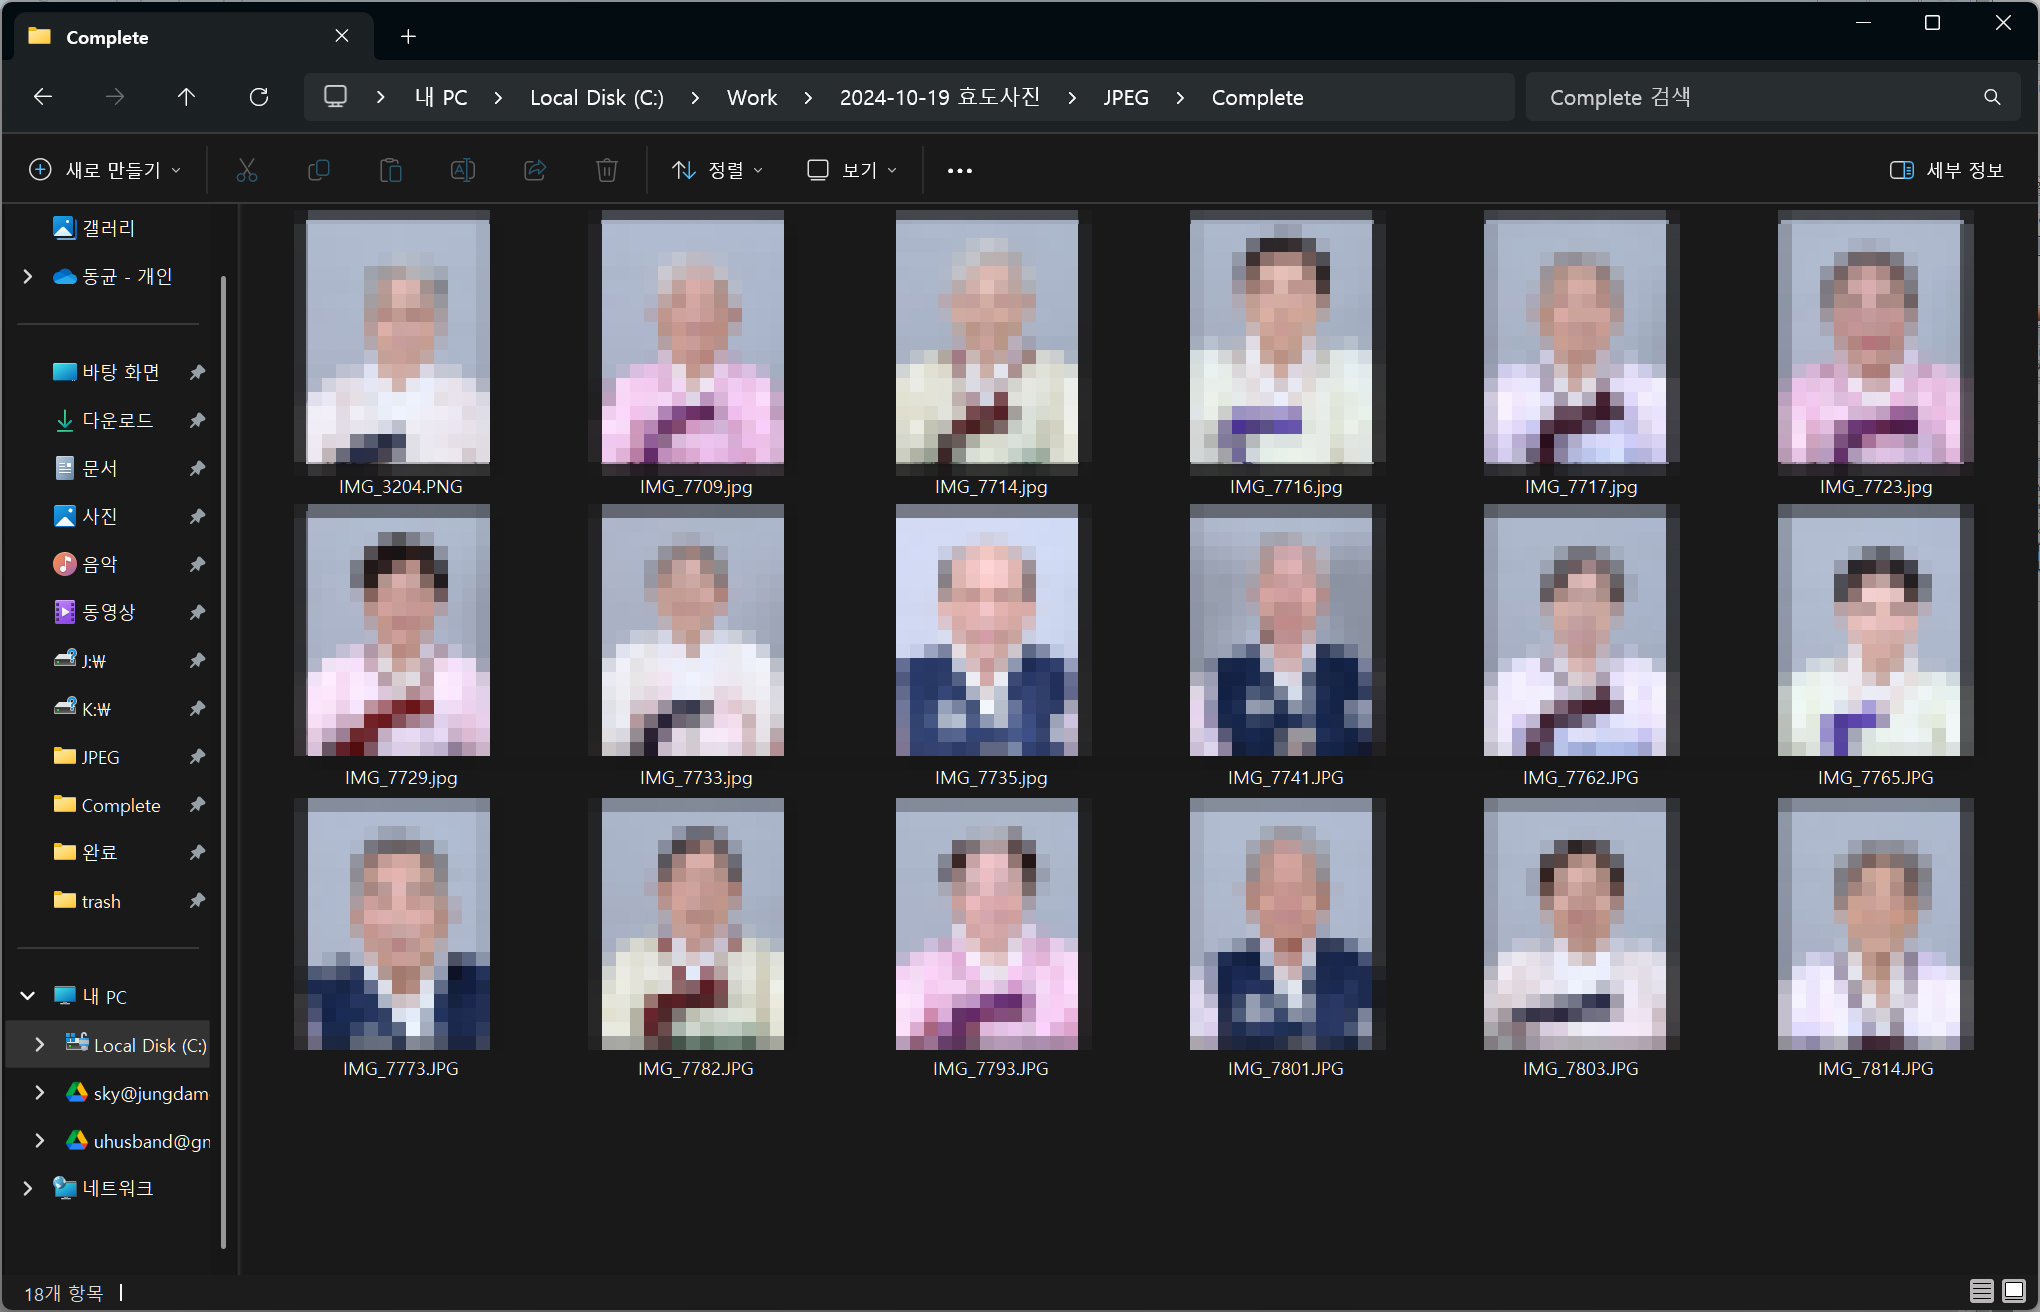Click the Cut scissors icon in toolbar
2040x1312 pixels.
click(246, 170)
